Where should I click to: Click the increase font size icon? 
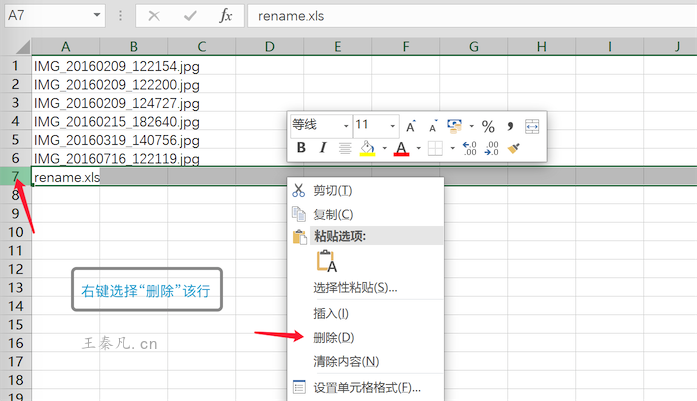coord(411,125)
